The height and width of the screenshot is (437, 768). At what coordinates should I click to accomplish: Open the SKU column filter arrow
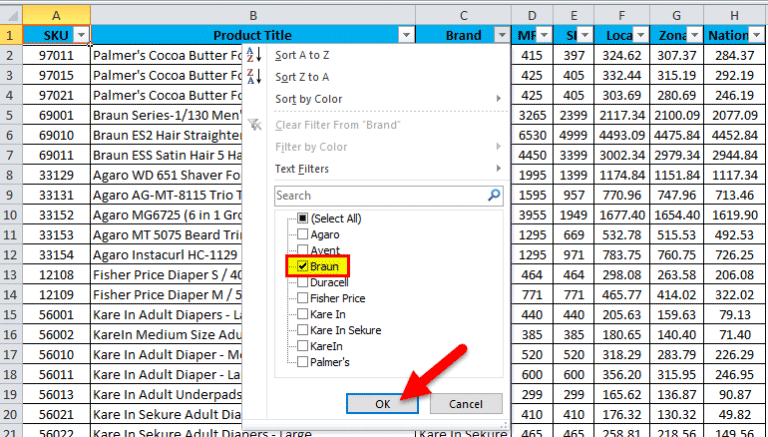point(81,35)
